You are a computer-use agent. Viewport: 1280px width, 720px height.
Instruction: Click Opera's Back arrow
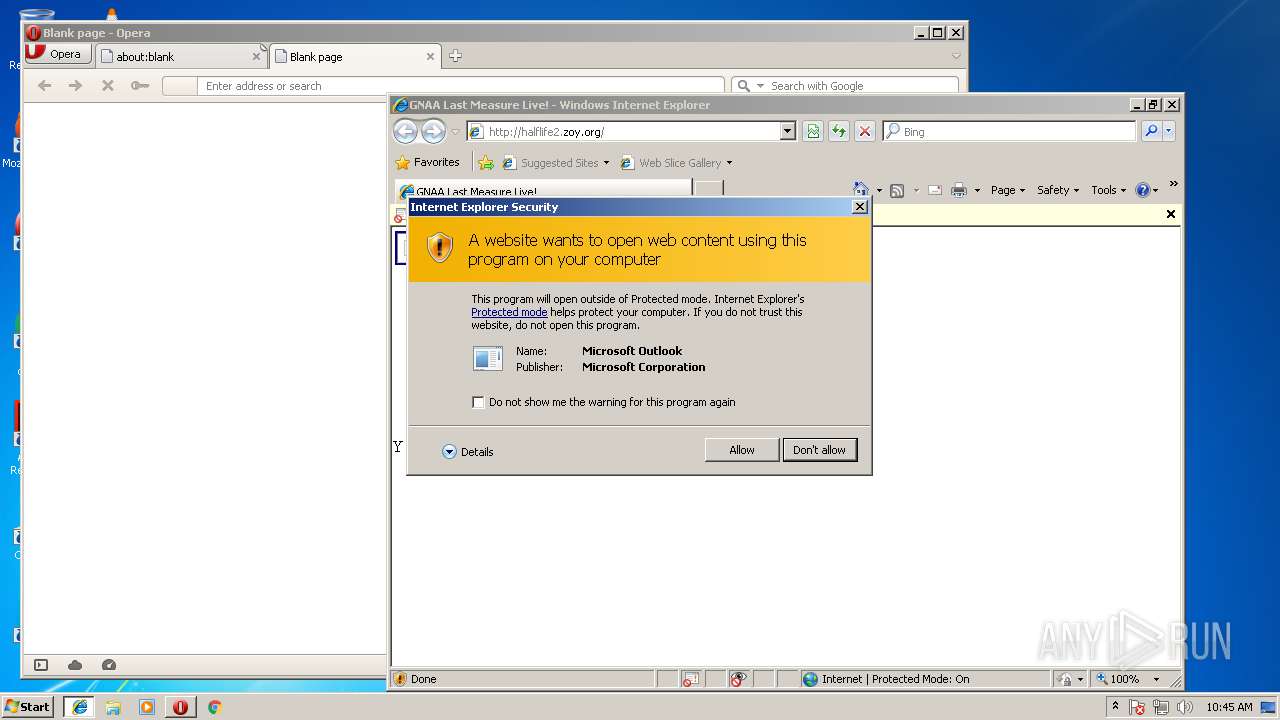tap(44, 86)
